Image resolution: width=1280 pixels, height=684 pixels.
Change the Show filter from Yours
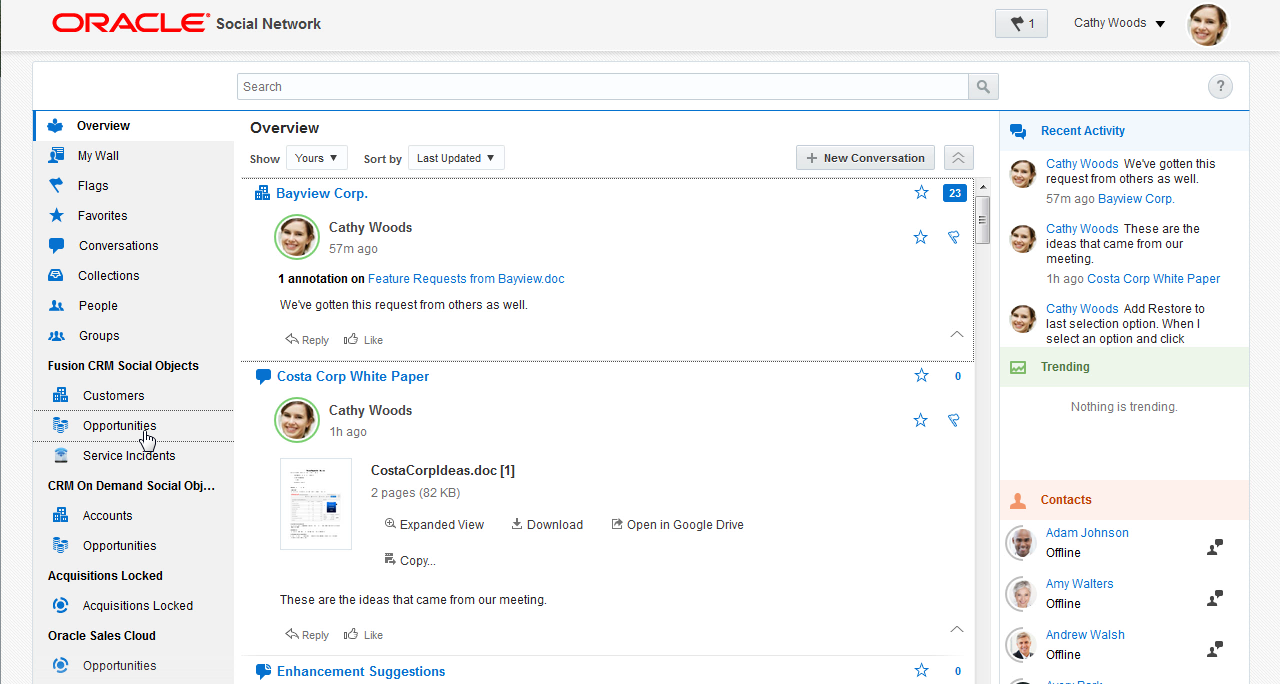click(x=316, y=157)
